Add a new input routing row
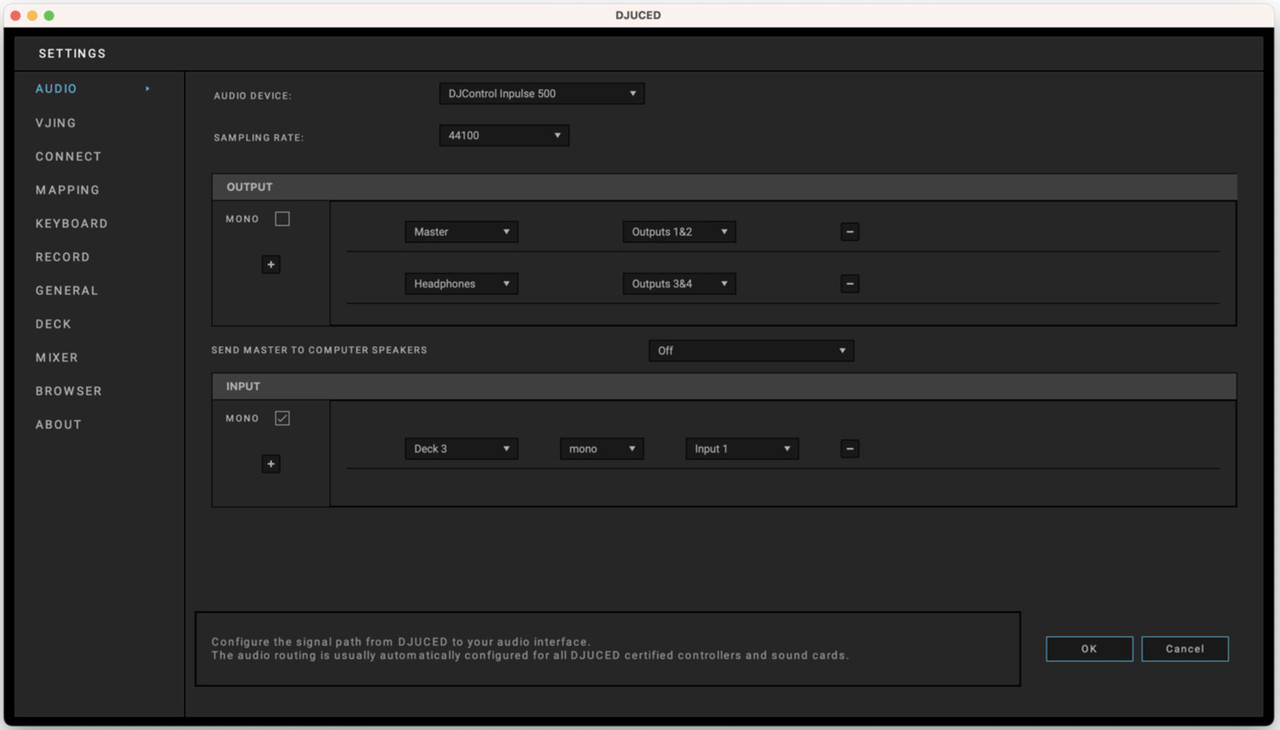Viewport: 1280px width, 730px height. coord(271,464)
